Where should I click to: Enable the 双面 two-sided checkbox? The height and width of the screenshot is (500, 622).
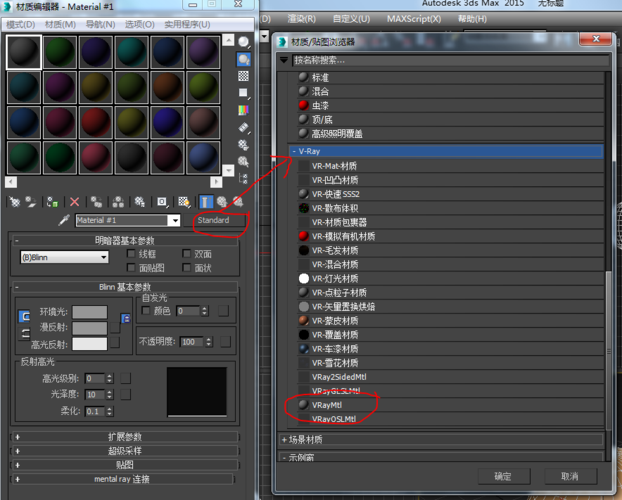(186, 253)
